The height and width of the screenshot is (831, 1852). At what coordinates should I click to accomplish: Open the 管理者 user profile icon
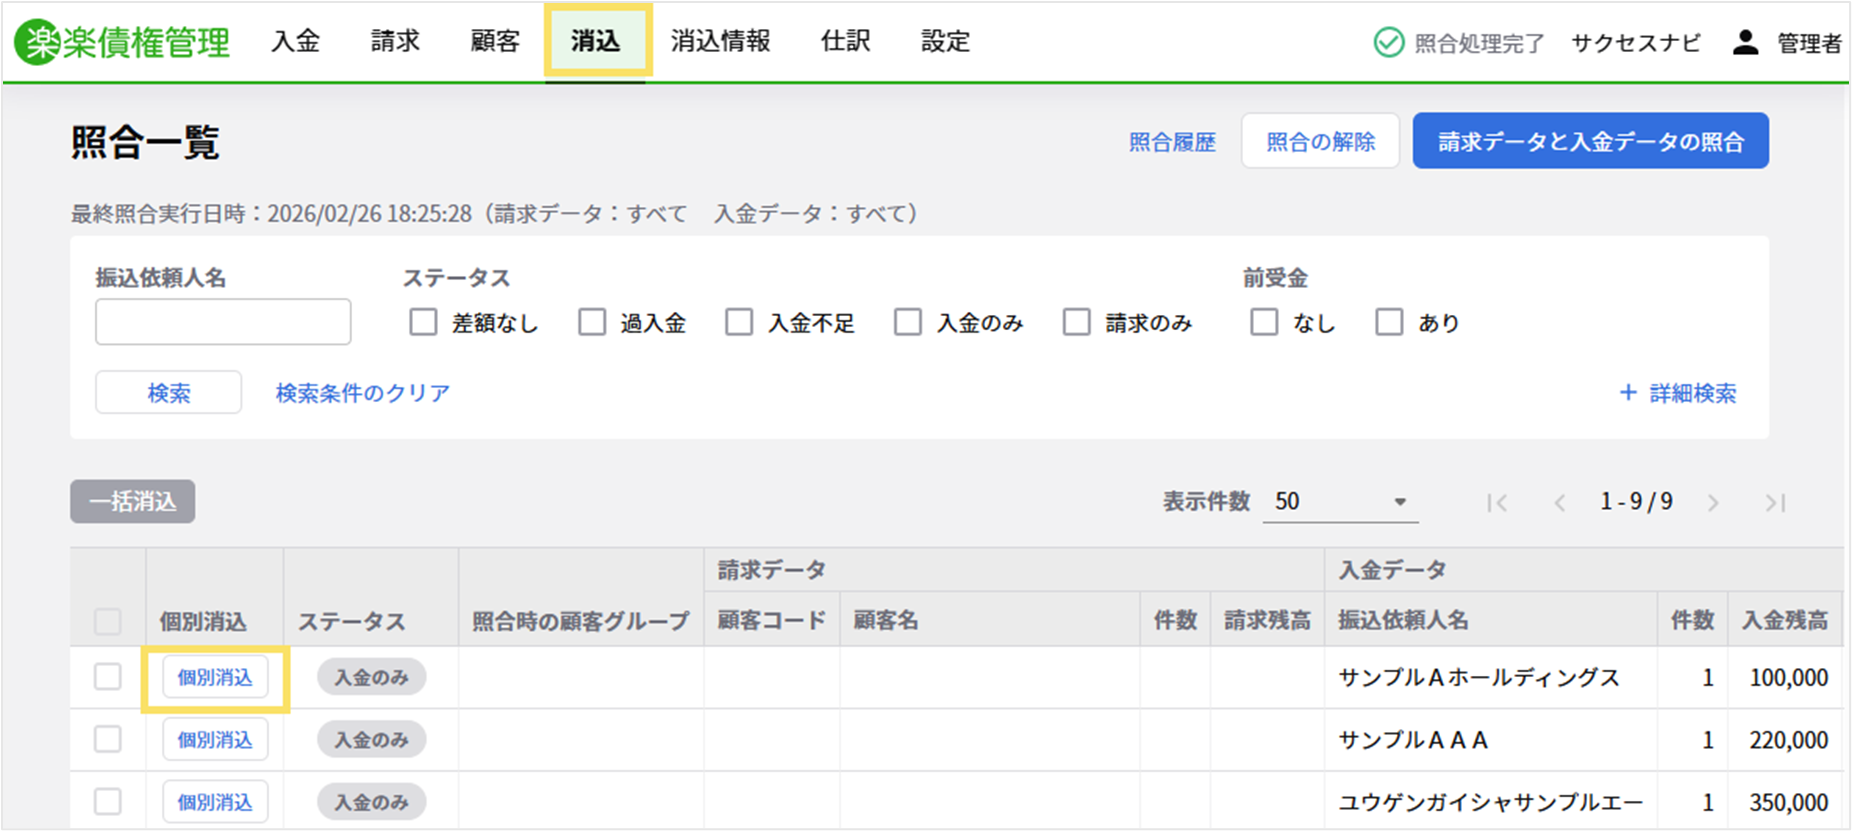[x=1745, y=42]
